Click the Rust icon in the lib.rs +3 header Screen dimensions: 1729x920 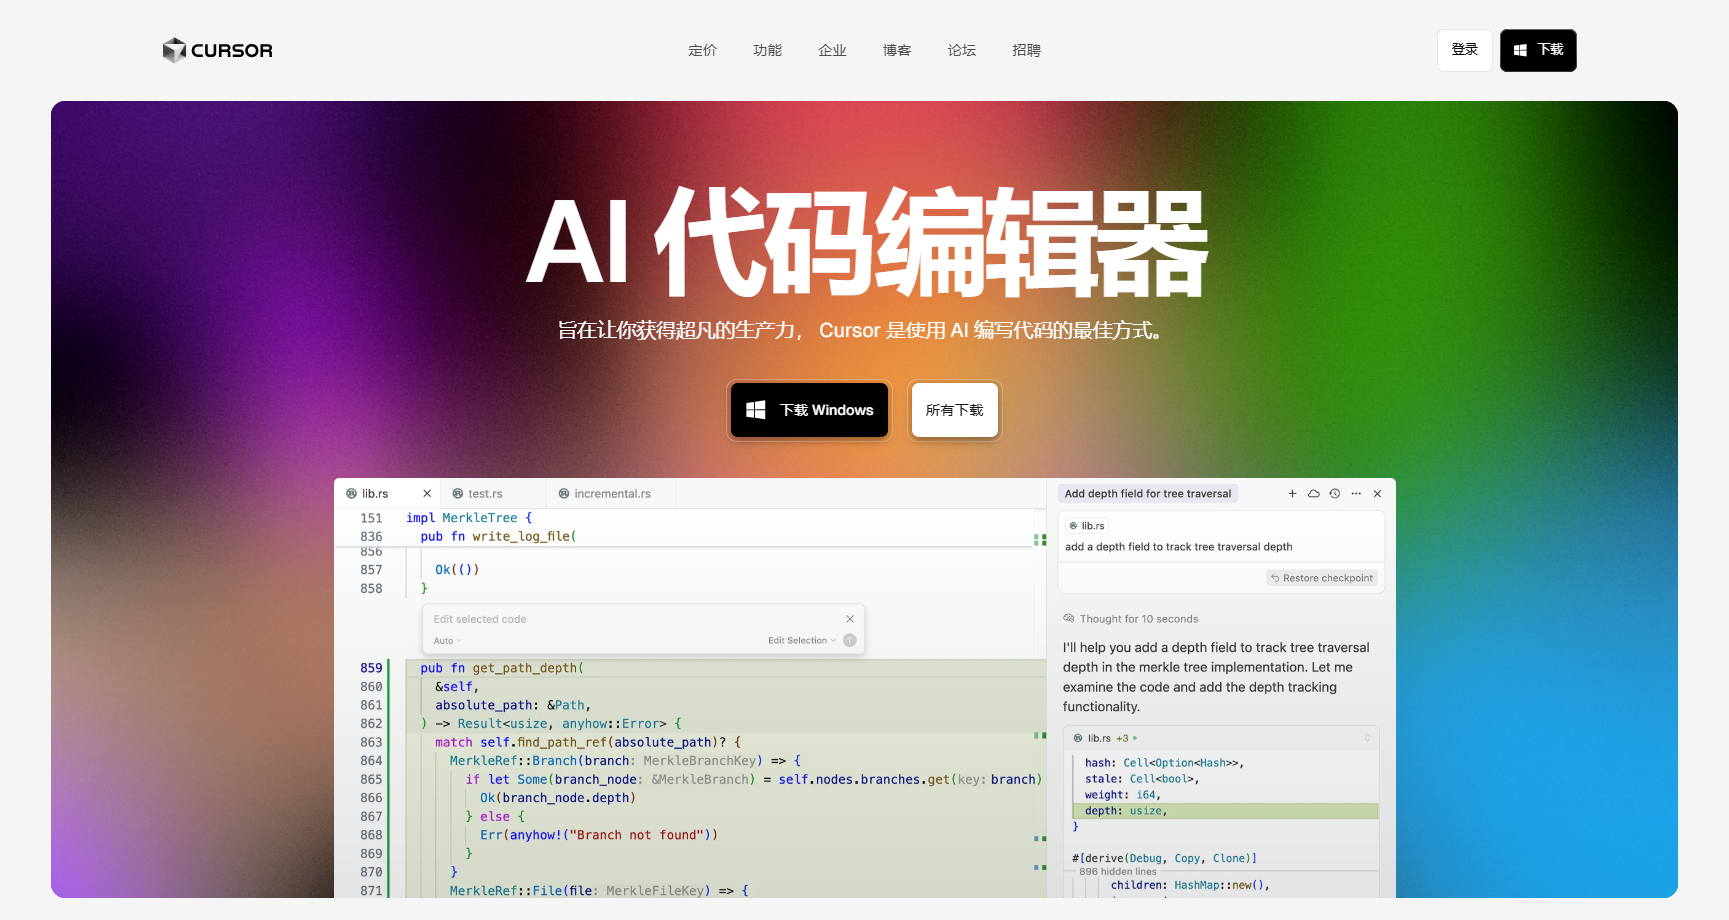pyautogui.click(x=1078, y=738)
